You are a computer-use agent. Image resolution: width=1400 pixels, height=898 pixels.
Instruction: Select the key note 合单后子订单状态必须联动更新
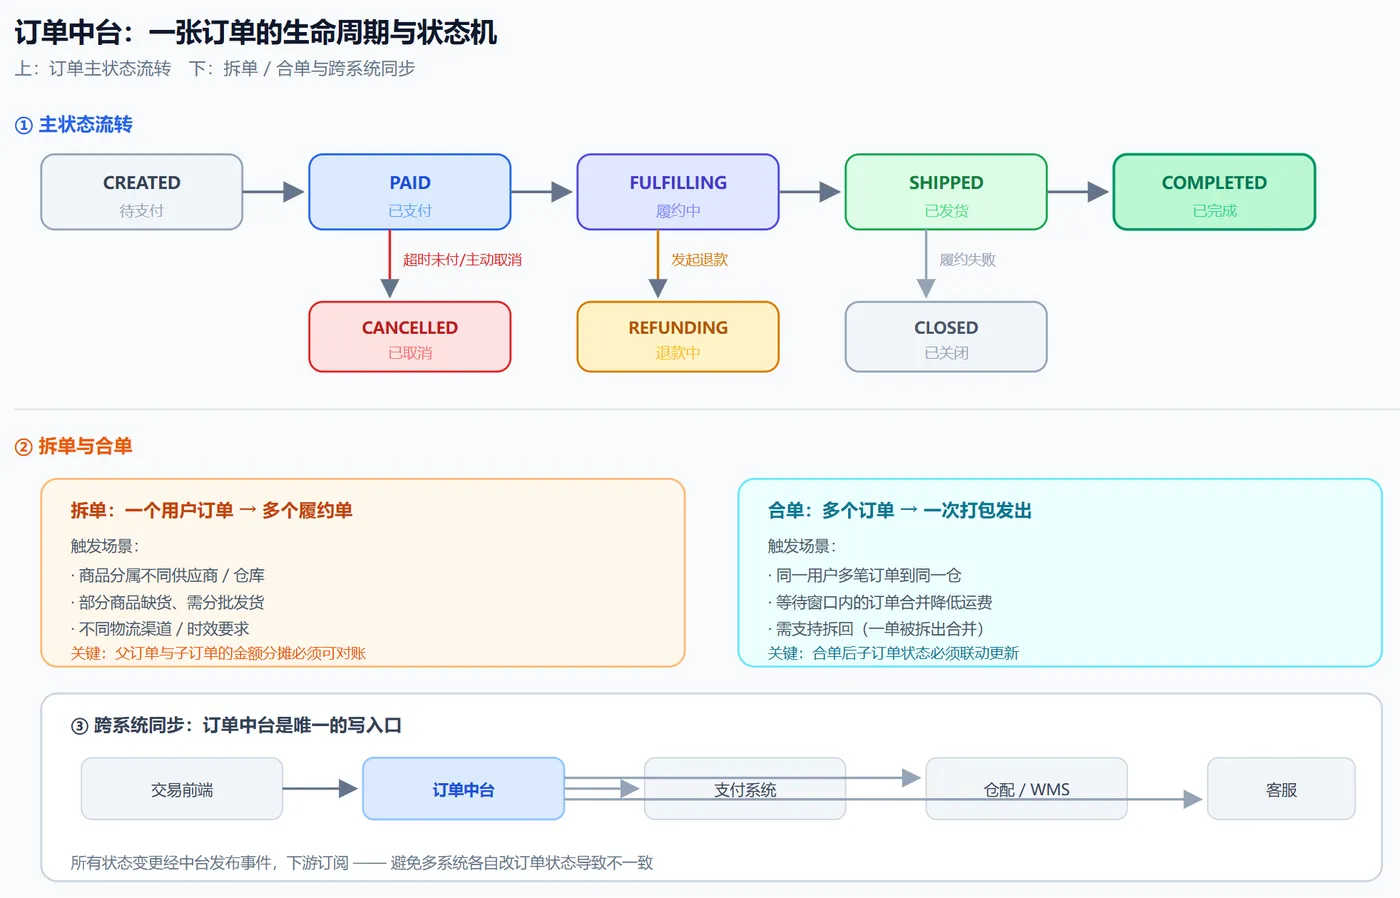coord(893,653)
